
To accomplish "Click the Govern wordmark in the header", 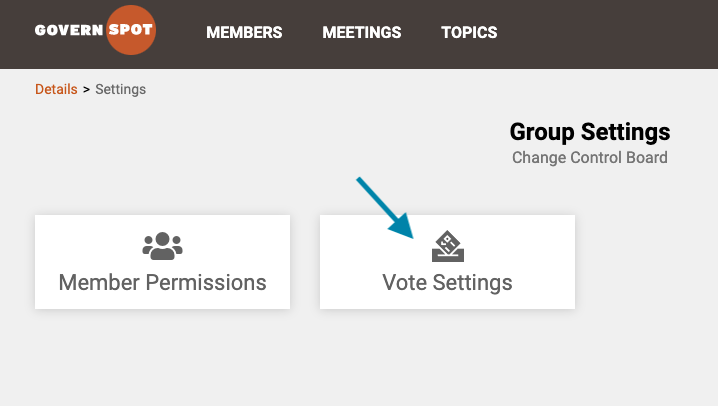I will [69, 30].
